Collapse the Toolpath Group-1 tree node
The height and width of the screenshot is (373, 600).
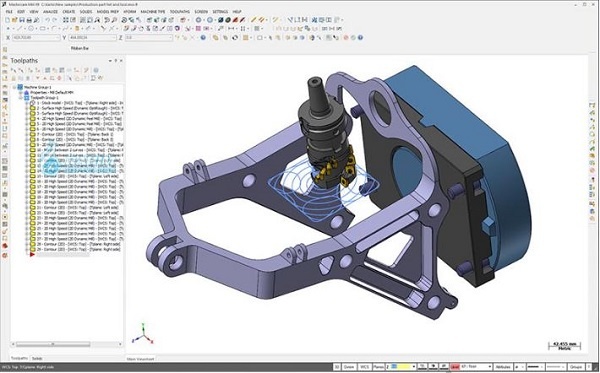point(21,98)
